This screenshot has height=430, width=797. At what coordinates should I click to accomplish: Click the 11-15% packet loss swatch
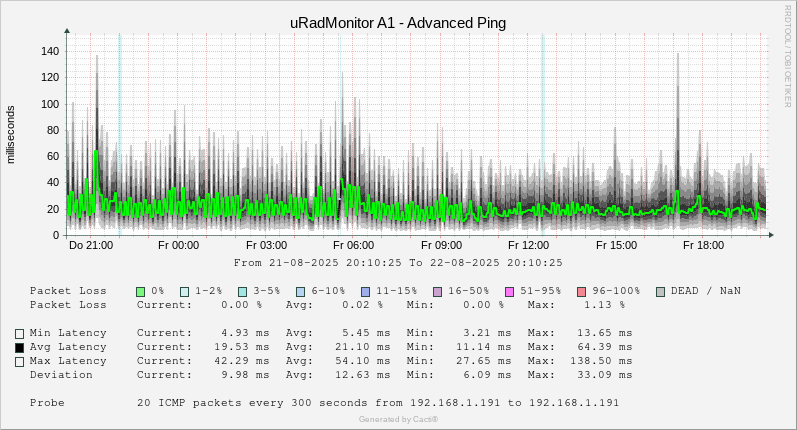click(365, 292)
